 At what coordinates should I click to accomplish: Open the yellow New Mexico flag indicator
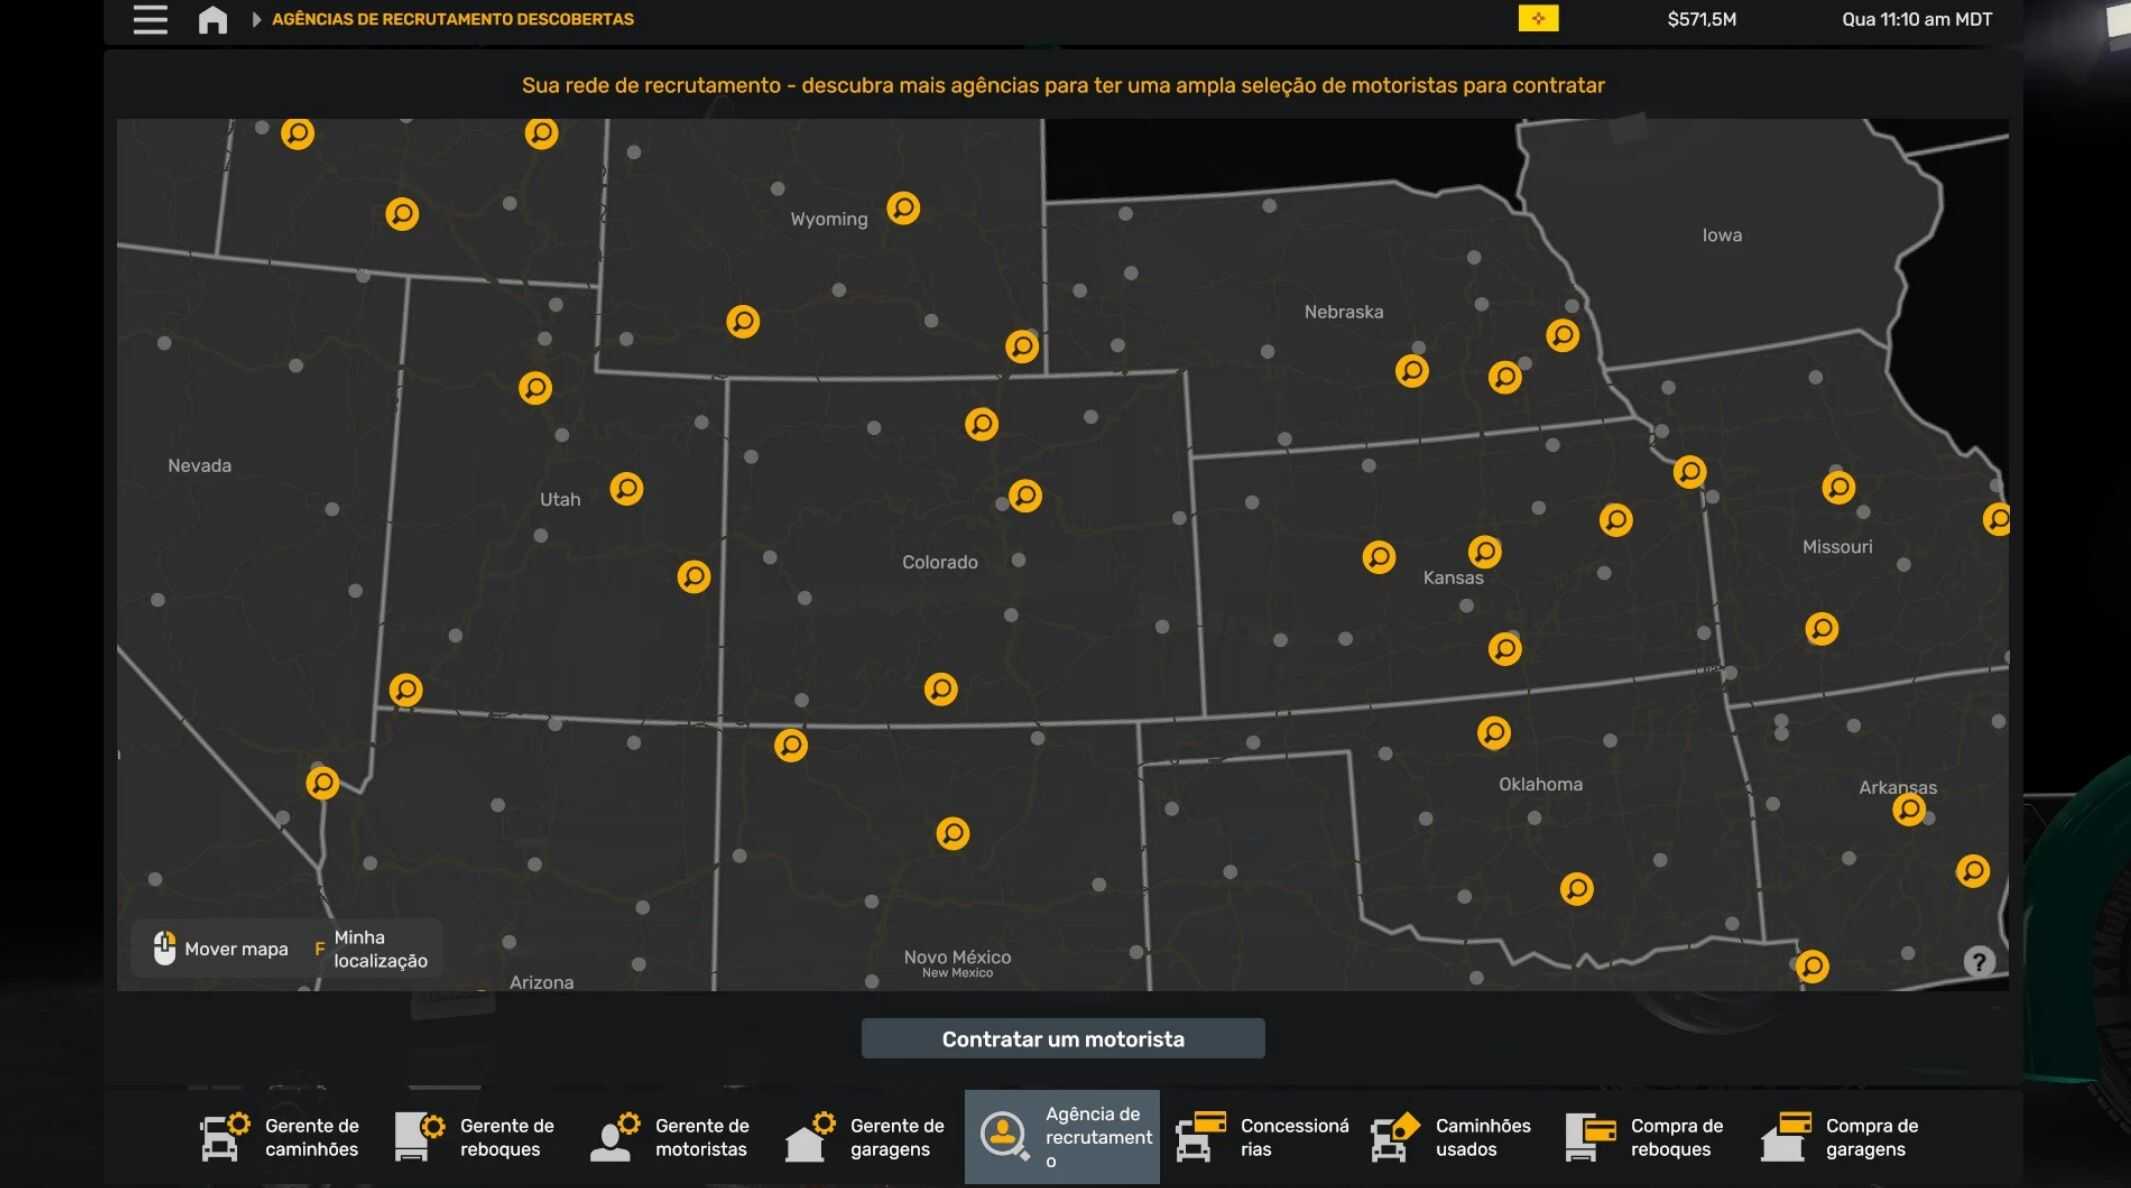1538,19
